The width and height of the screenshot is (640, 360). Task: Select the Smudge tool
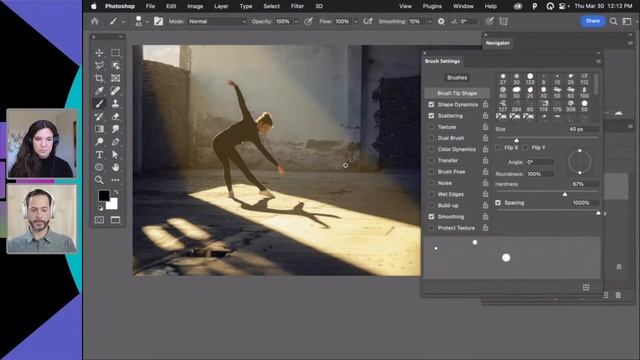tap(116, 129)
